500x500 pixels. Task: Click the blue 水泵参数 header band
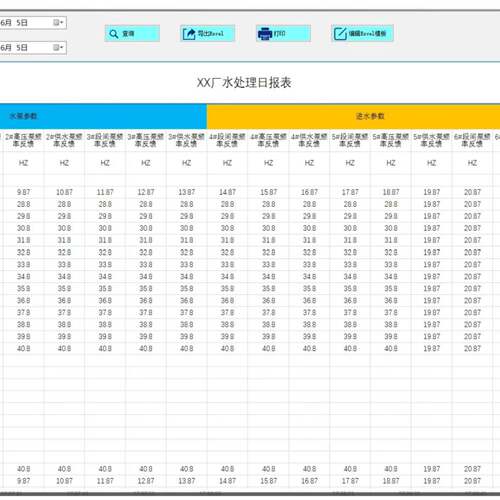click(103, 116)
